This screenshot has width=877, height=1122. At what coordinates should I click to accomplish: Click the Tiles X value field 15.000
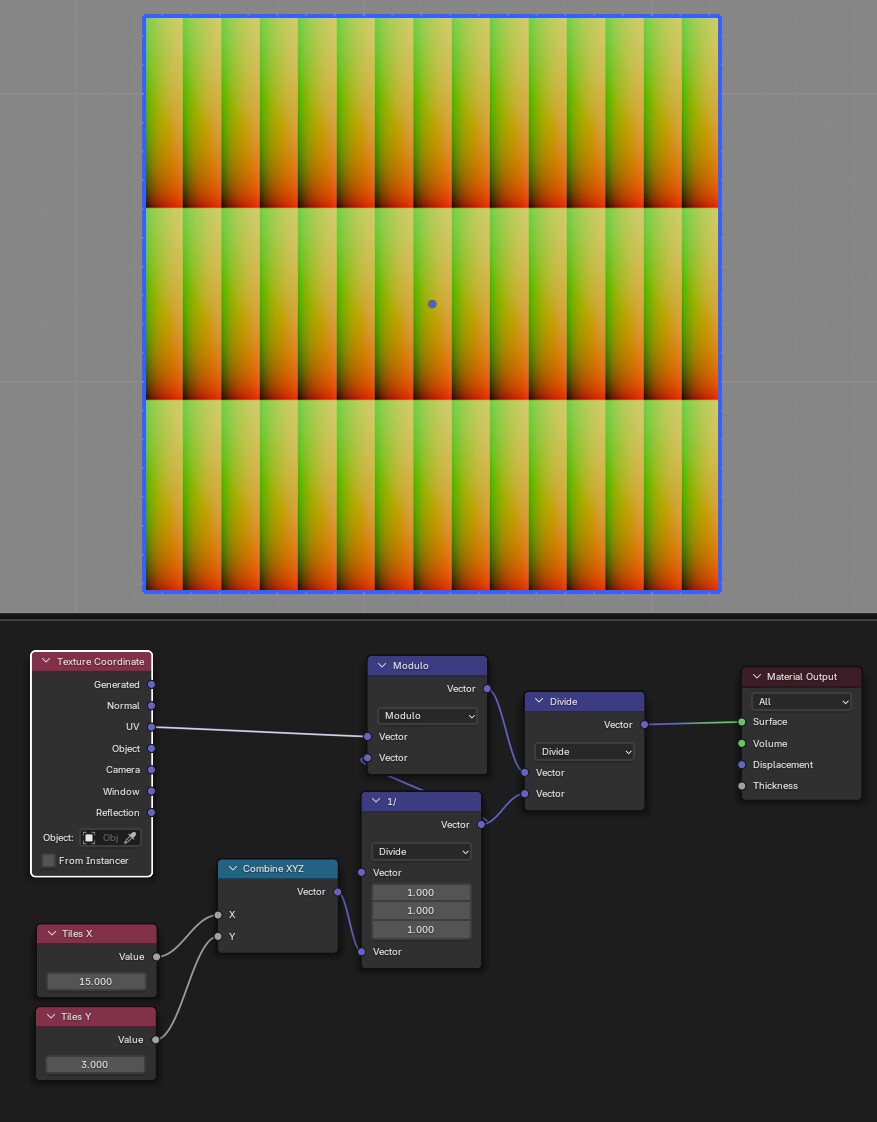[96, 981]
